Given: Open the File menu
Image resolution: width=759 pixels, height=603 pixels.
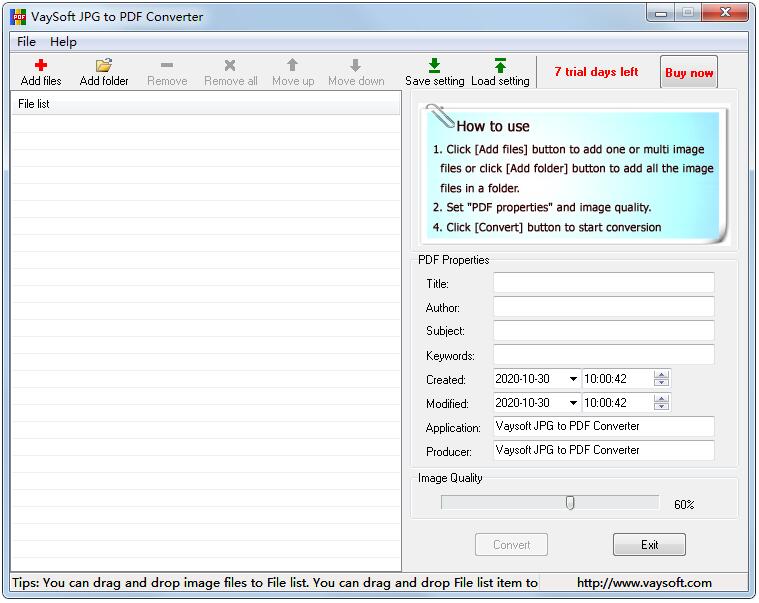Looking at the screenshot, I should (x=26, y=42).
